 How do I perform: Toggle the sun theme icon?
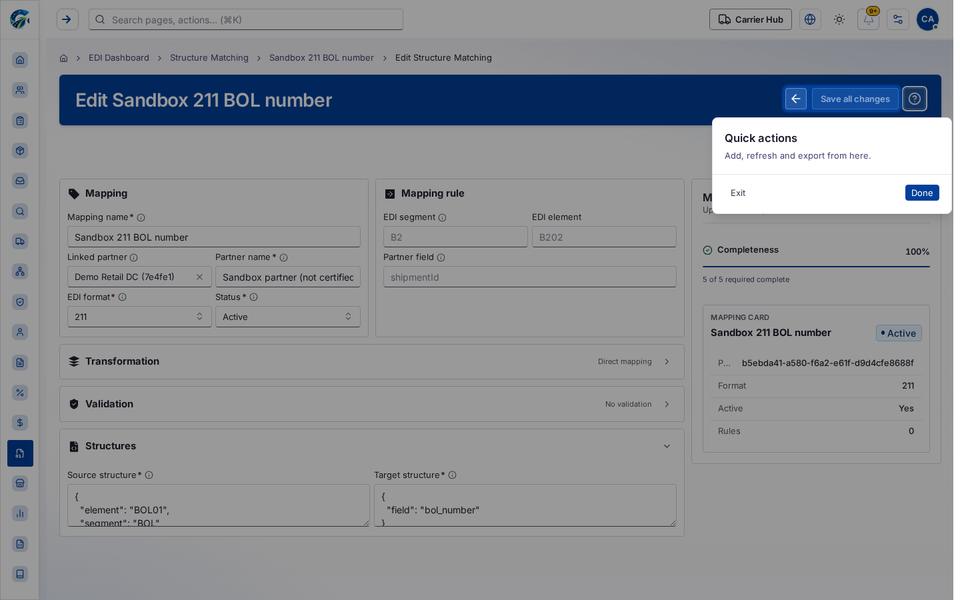[839, 20]
